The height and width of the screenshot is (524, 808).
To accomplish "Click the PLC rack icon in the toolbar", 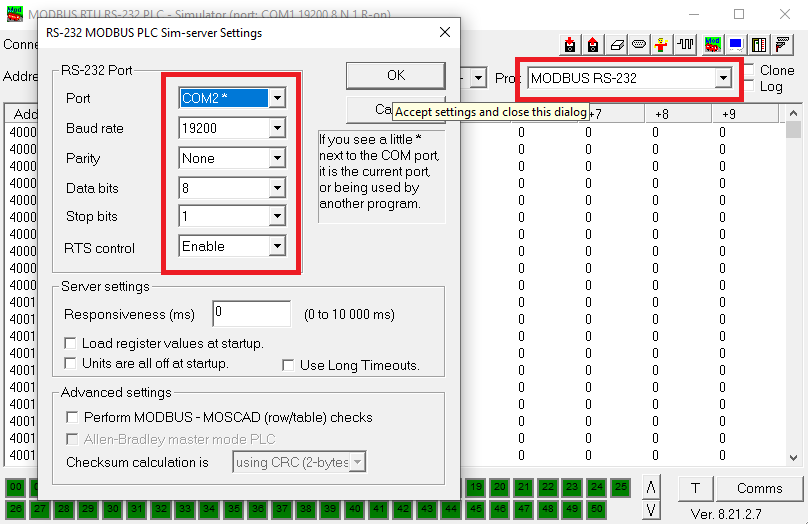I will coord(759,45).
